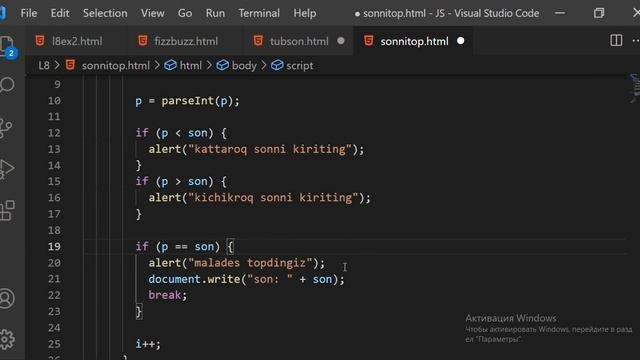The width and height of the screenshot is (640, 360).
Task: Open the More Actions ellipsis in editor
Action: click(636, 40)
